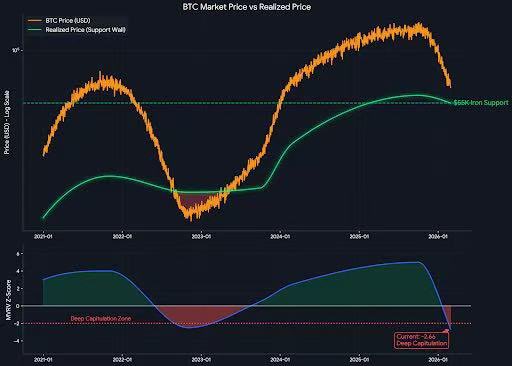Click the 4 tick on the MVRV axis
The width and height of the screenshot is (512, 366).
[18, 271]
